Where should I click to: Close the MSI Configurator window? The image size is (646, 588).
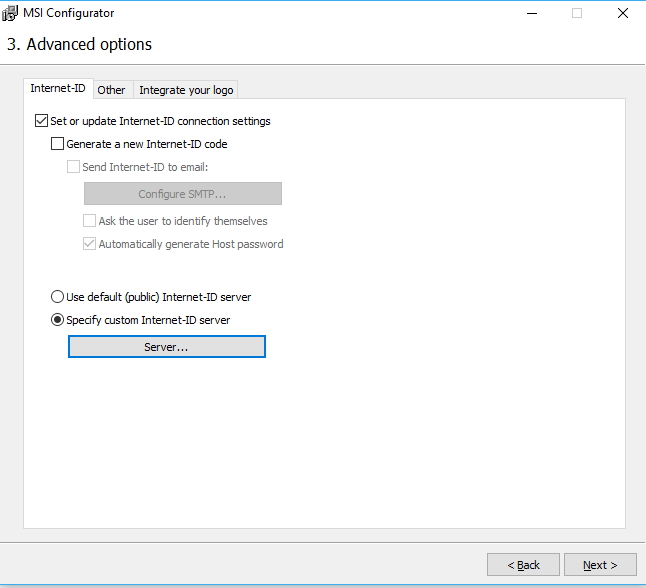point(622,14)
